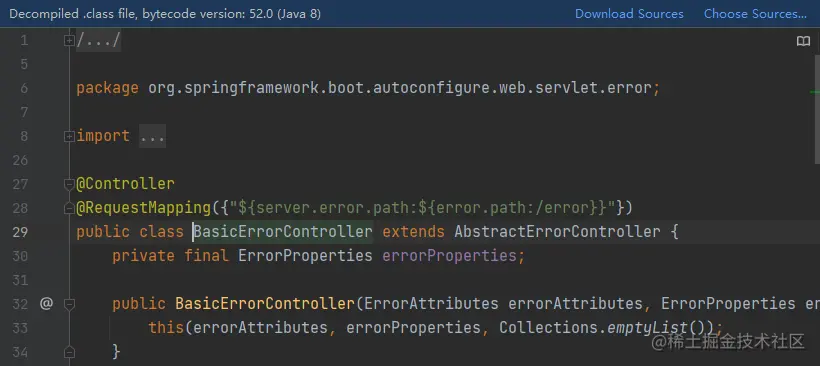Toggle reader mode book icon
Viewport: 820px width, 366px height.
coord(803,41)
